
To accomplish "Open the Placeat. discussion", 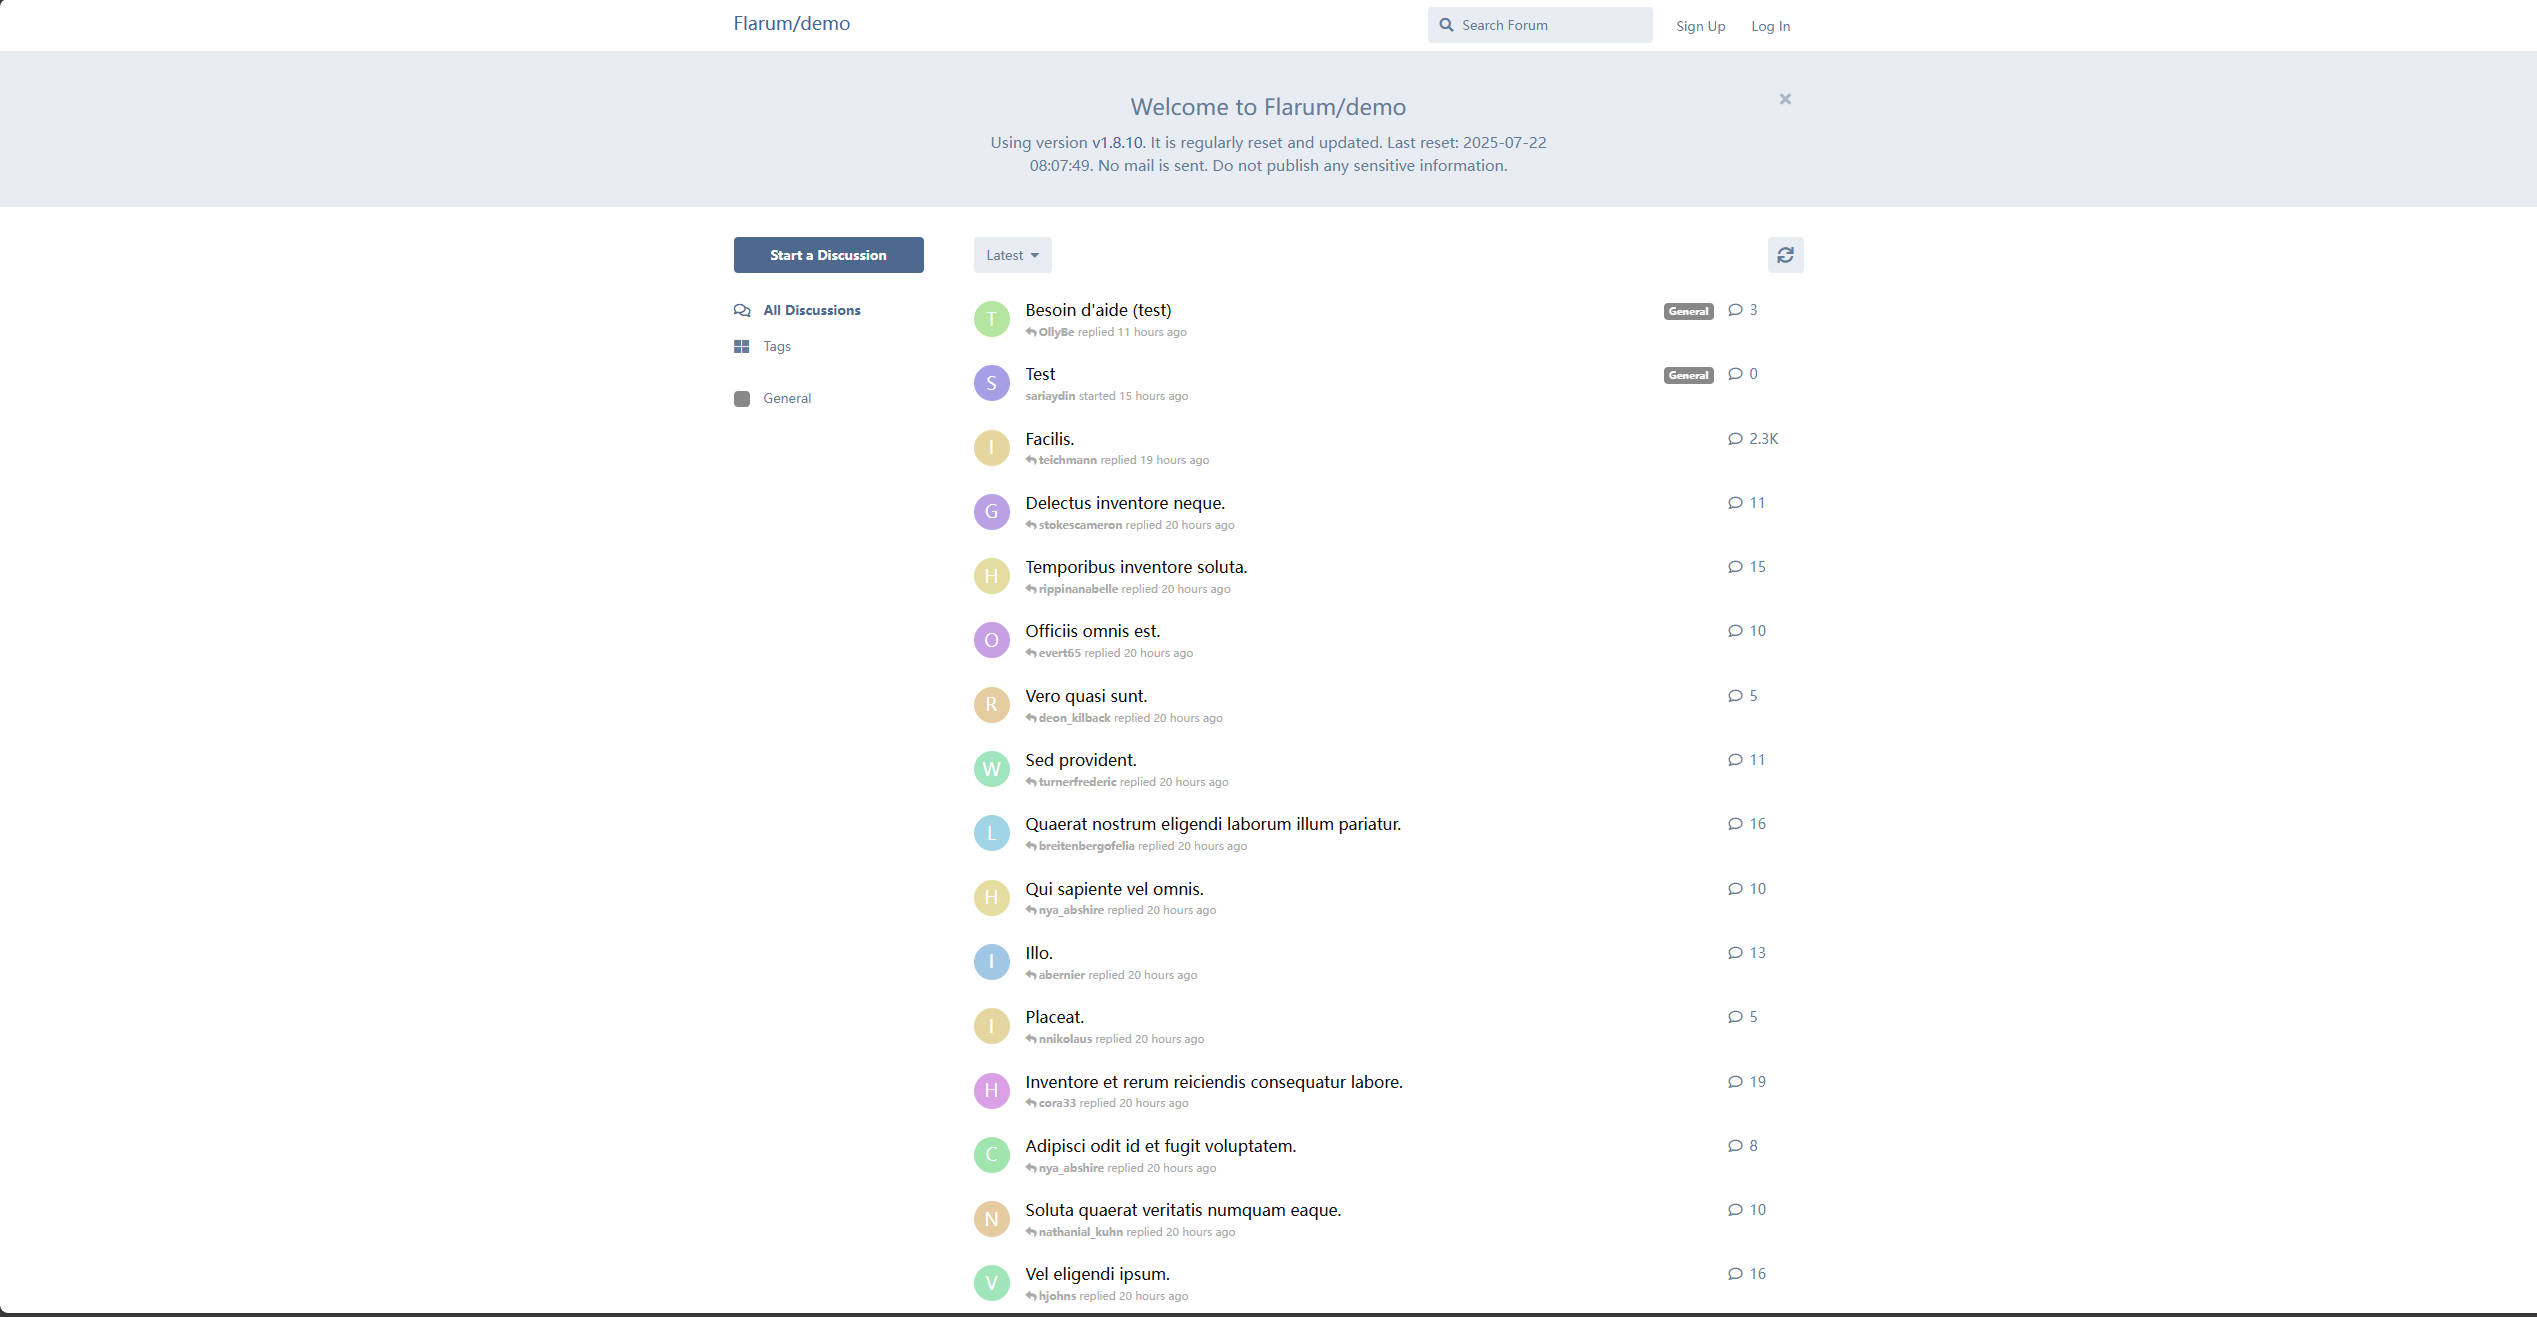I will point(1054,1017).
